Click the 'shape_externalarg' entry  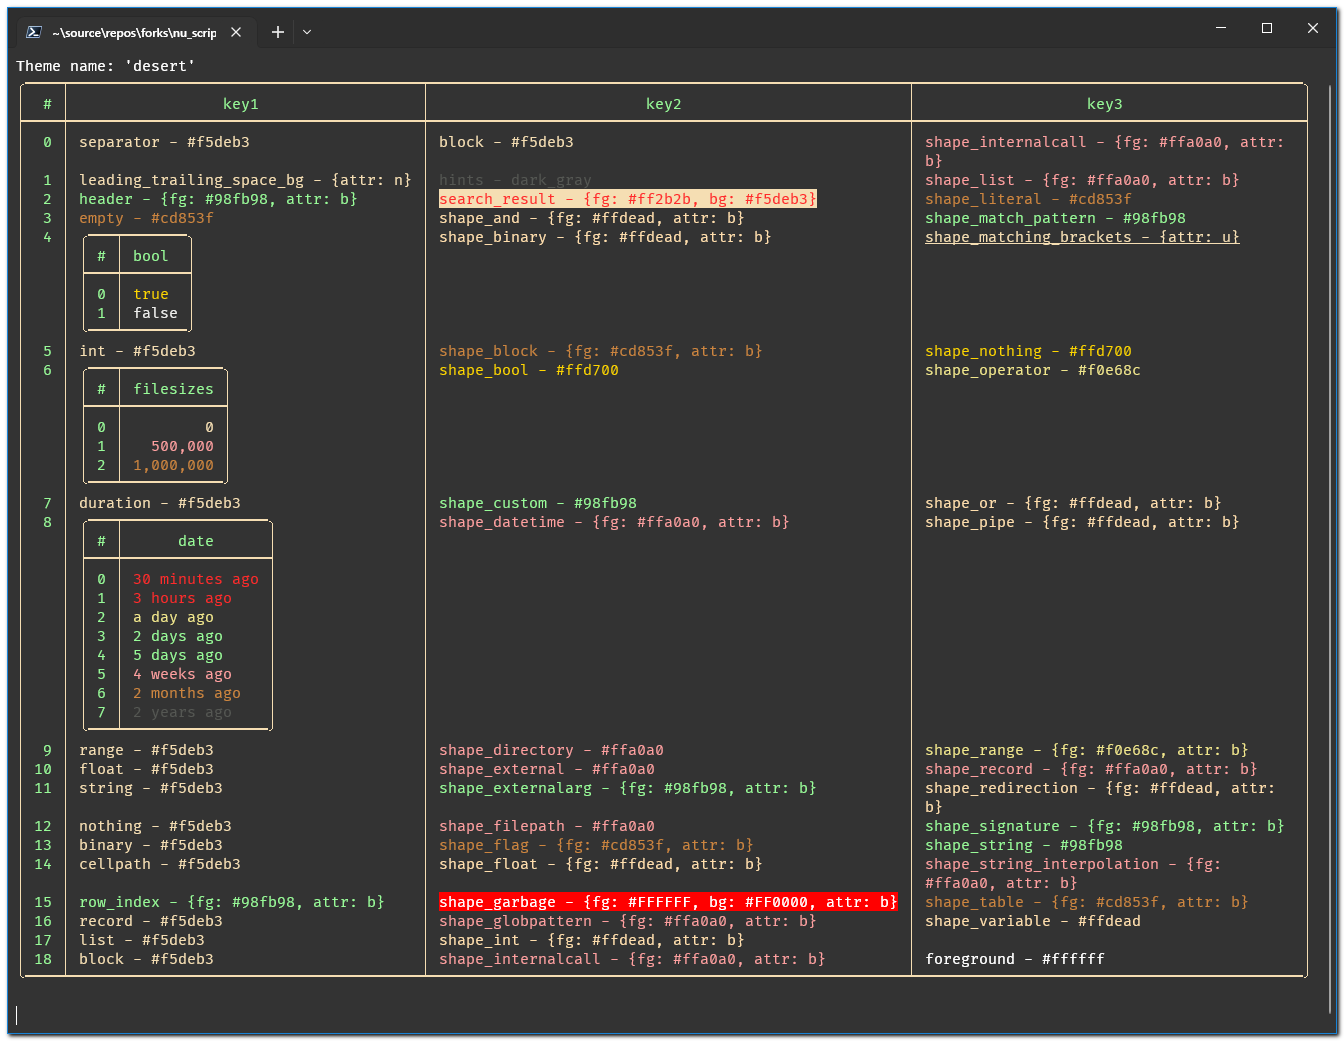click(x=628, y=788)
